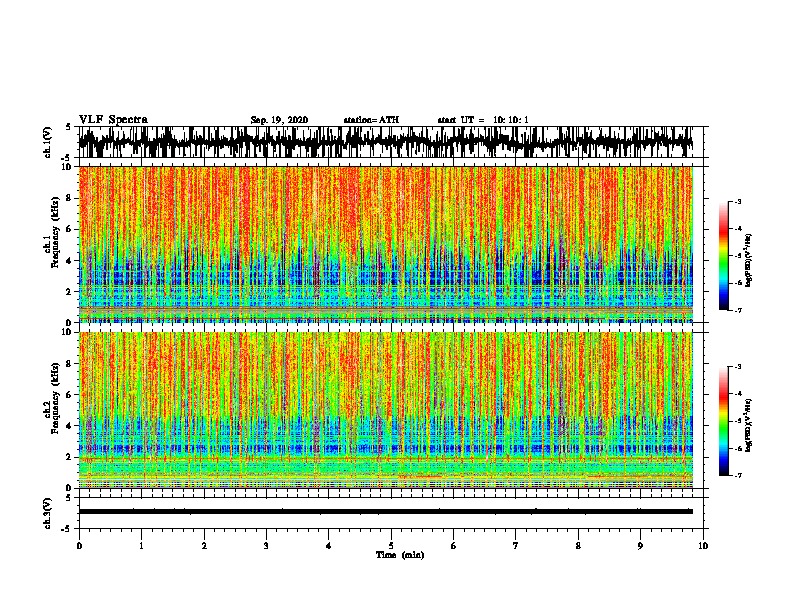
Task: Click the "4" tick on time axis
Action: [x=329, y=546]
